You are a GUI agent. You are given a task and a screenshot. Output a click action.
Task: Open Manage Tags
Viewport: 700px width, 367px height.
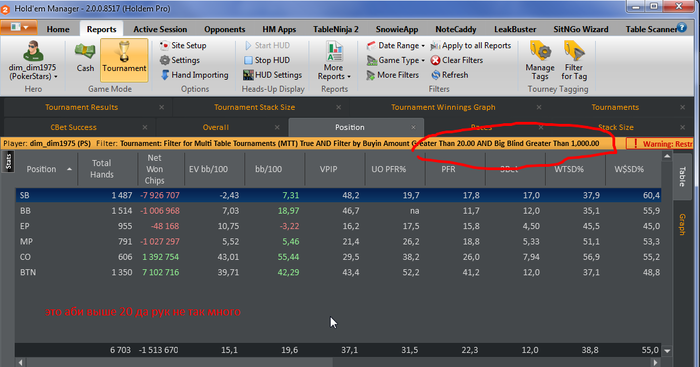[540, 61]
